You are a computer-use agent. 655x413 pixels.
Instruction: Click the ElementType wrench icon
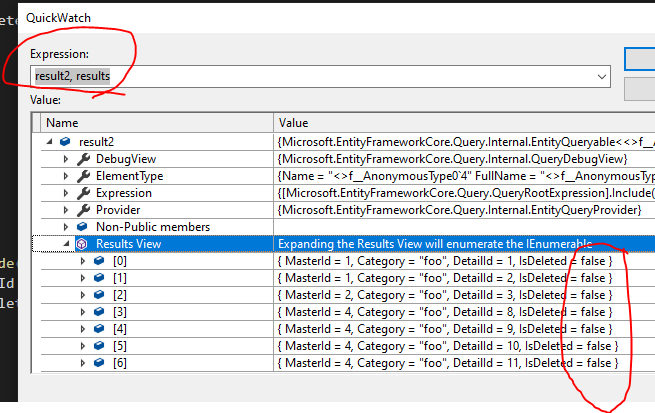point(83,176)
